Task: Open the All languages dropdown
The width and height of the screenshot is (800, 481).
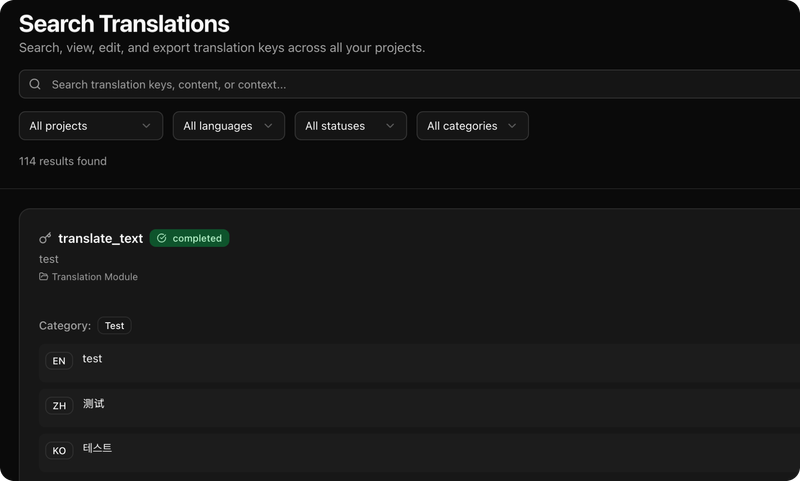Action: pyautogui.click(x=228, y=126)
